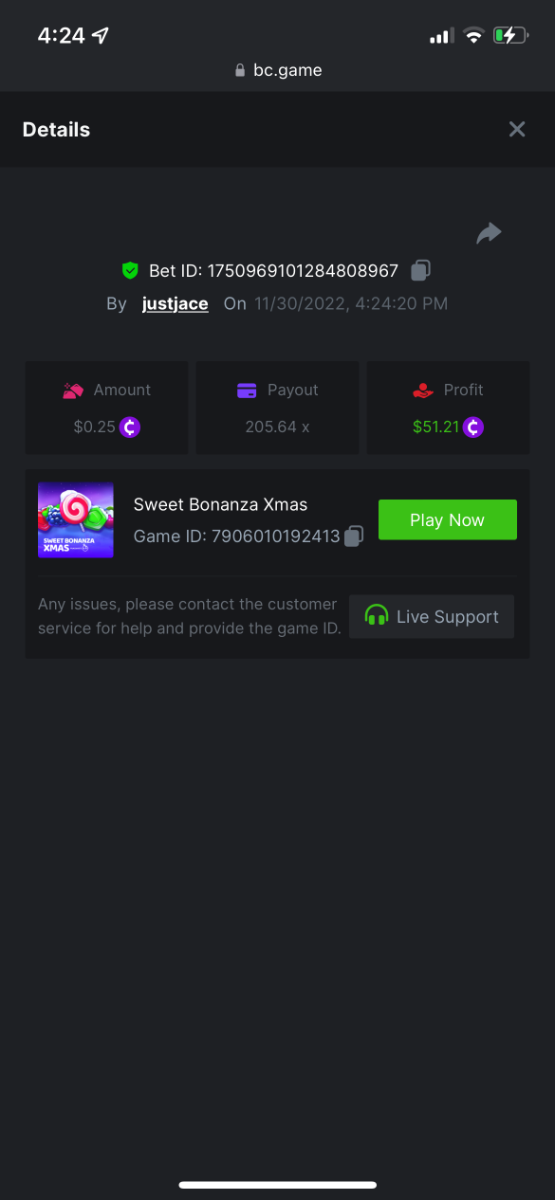The height and width of the screenshot is (1200, 555).
Task: Contact Live Support
Action: point(432,616)
